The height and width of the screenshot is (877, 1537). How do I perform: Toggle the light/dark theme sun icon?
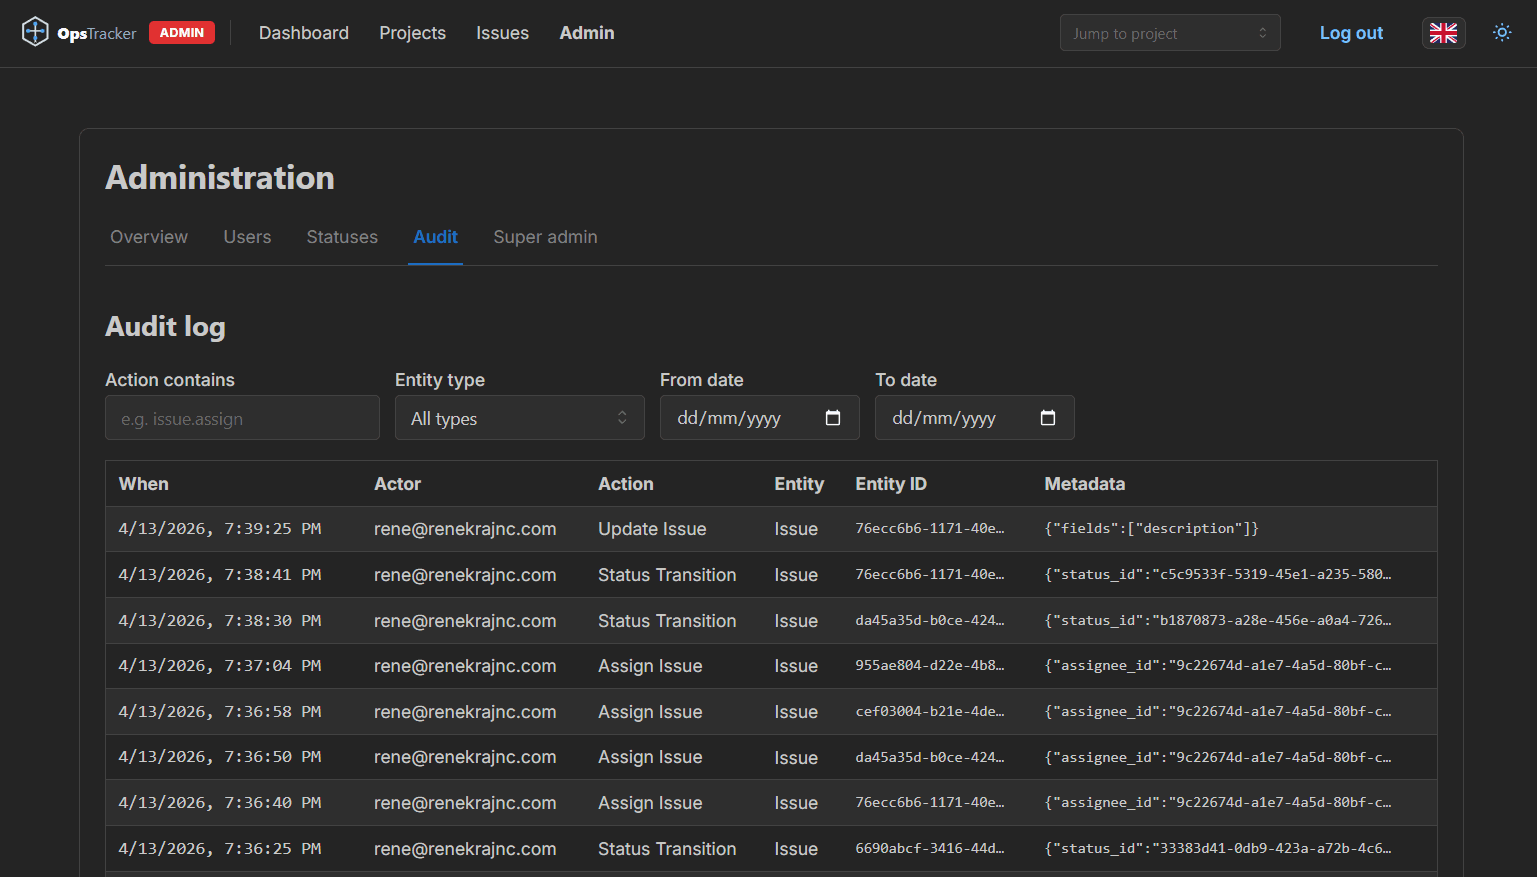[x=1502, y=32]
